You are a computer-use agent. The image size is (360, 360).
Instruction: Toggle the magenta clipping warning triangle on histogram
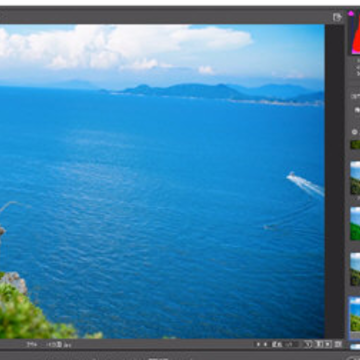351,13
